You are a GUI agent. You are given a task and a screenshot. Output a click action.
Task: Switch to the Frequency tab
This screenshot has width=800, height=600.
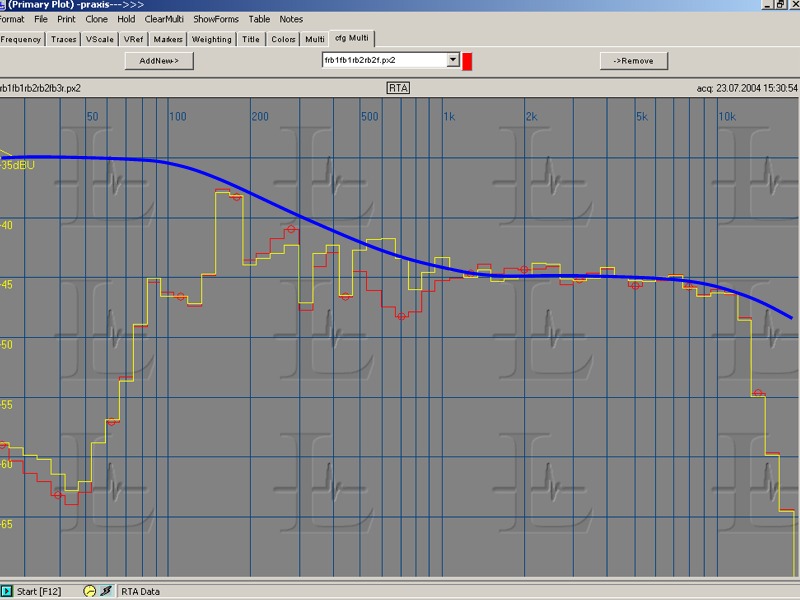[21, 39]
